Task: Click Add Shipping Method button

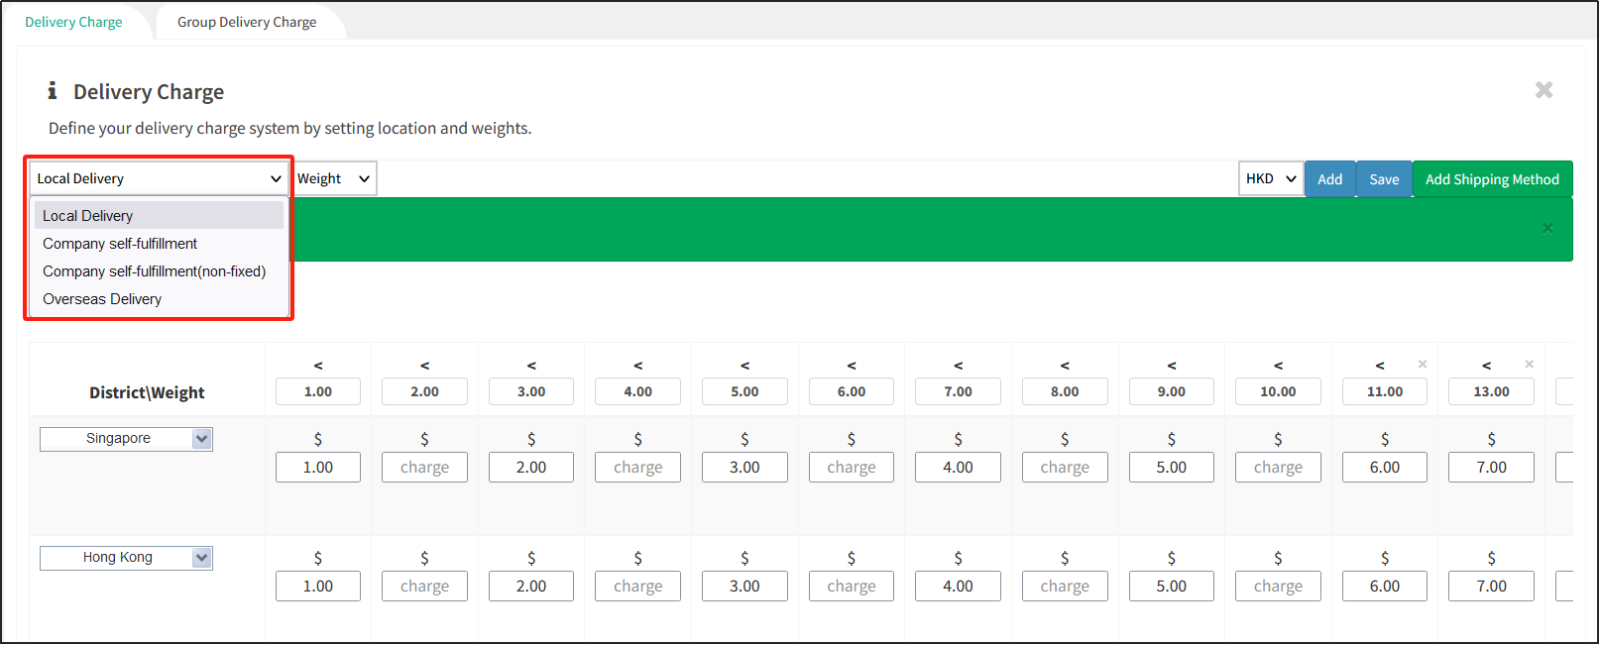Action: [1491, 179]
